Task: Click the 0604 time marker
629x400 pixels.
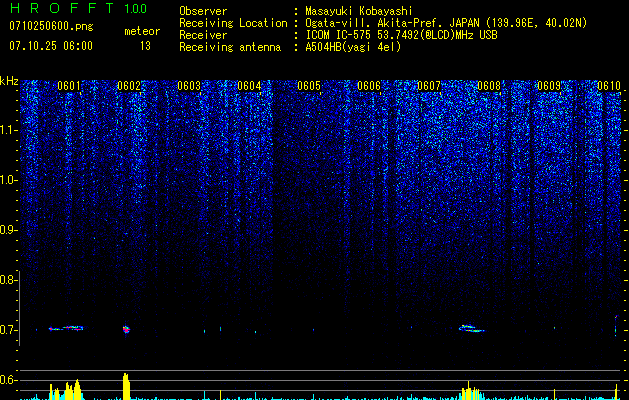Action: tap(249, 86)
